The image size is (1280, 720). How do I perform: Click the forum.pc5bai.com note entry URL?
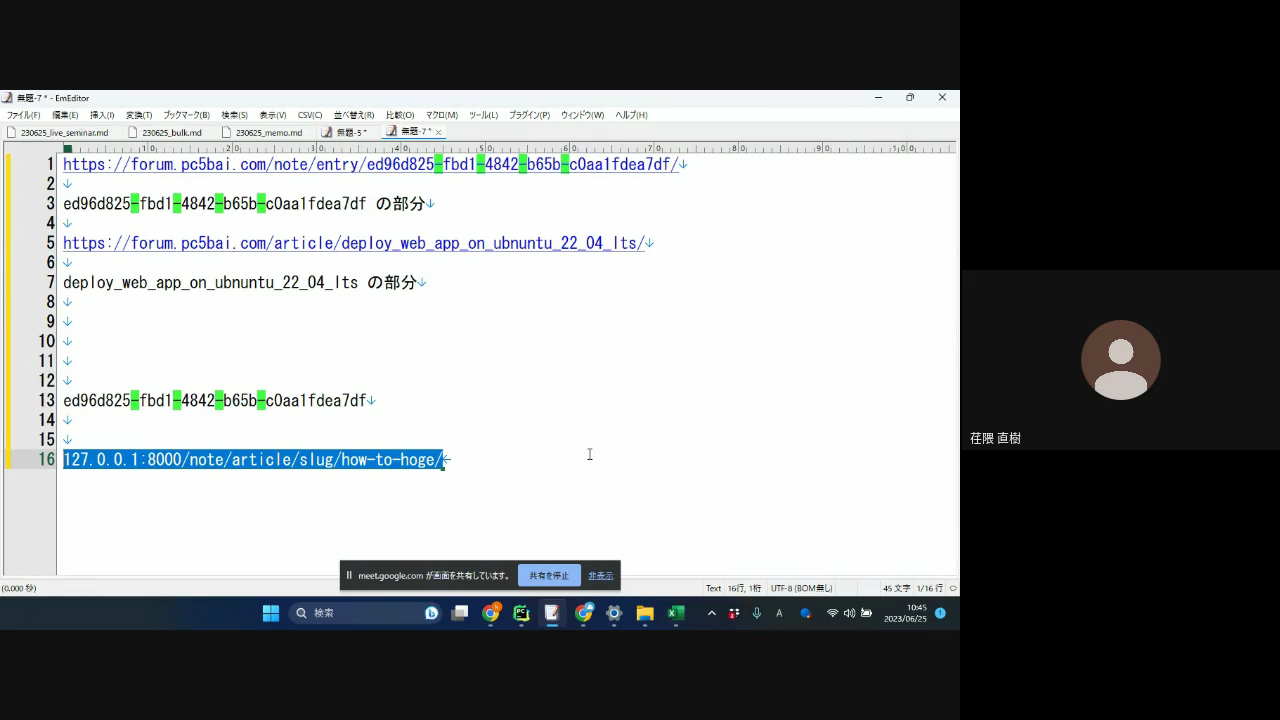370,165
